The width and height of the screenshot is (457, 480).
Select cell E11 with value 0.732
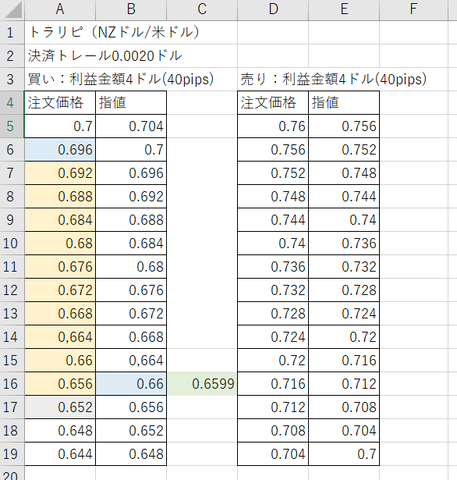pos(344,266)
